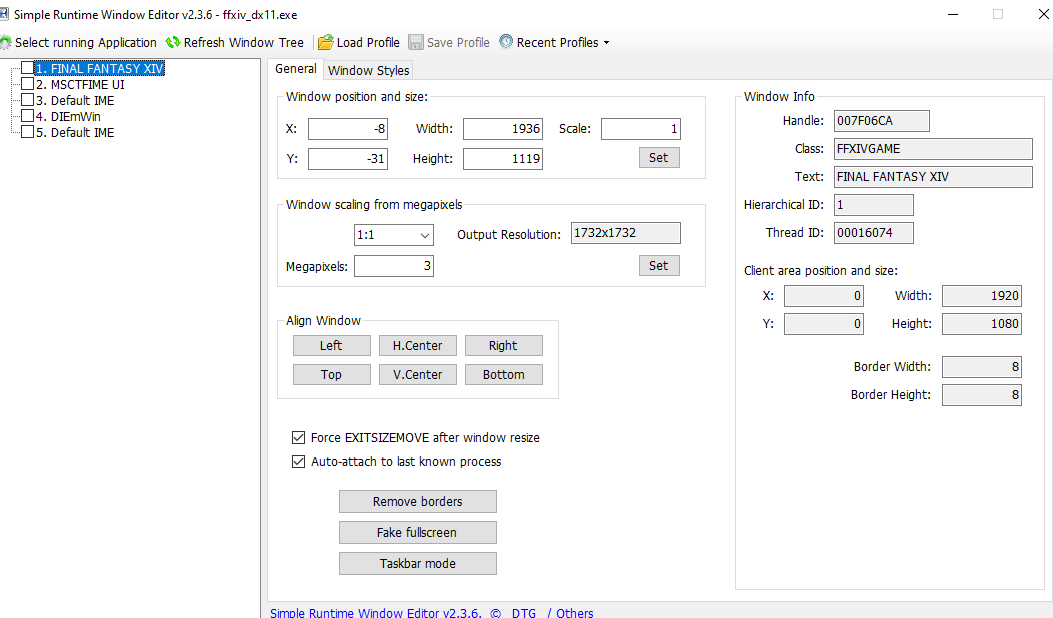Select 5. Default IME tree item
The image size is (1053, 618).
click(75, 132)
